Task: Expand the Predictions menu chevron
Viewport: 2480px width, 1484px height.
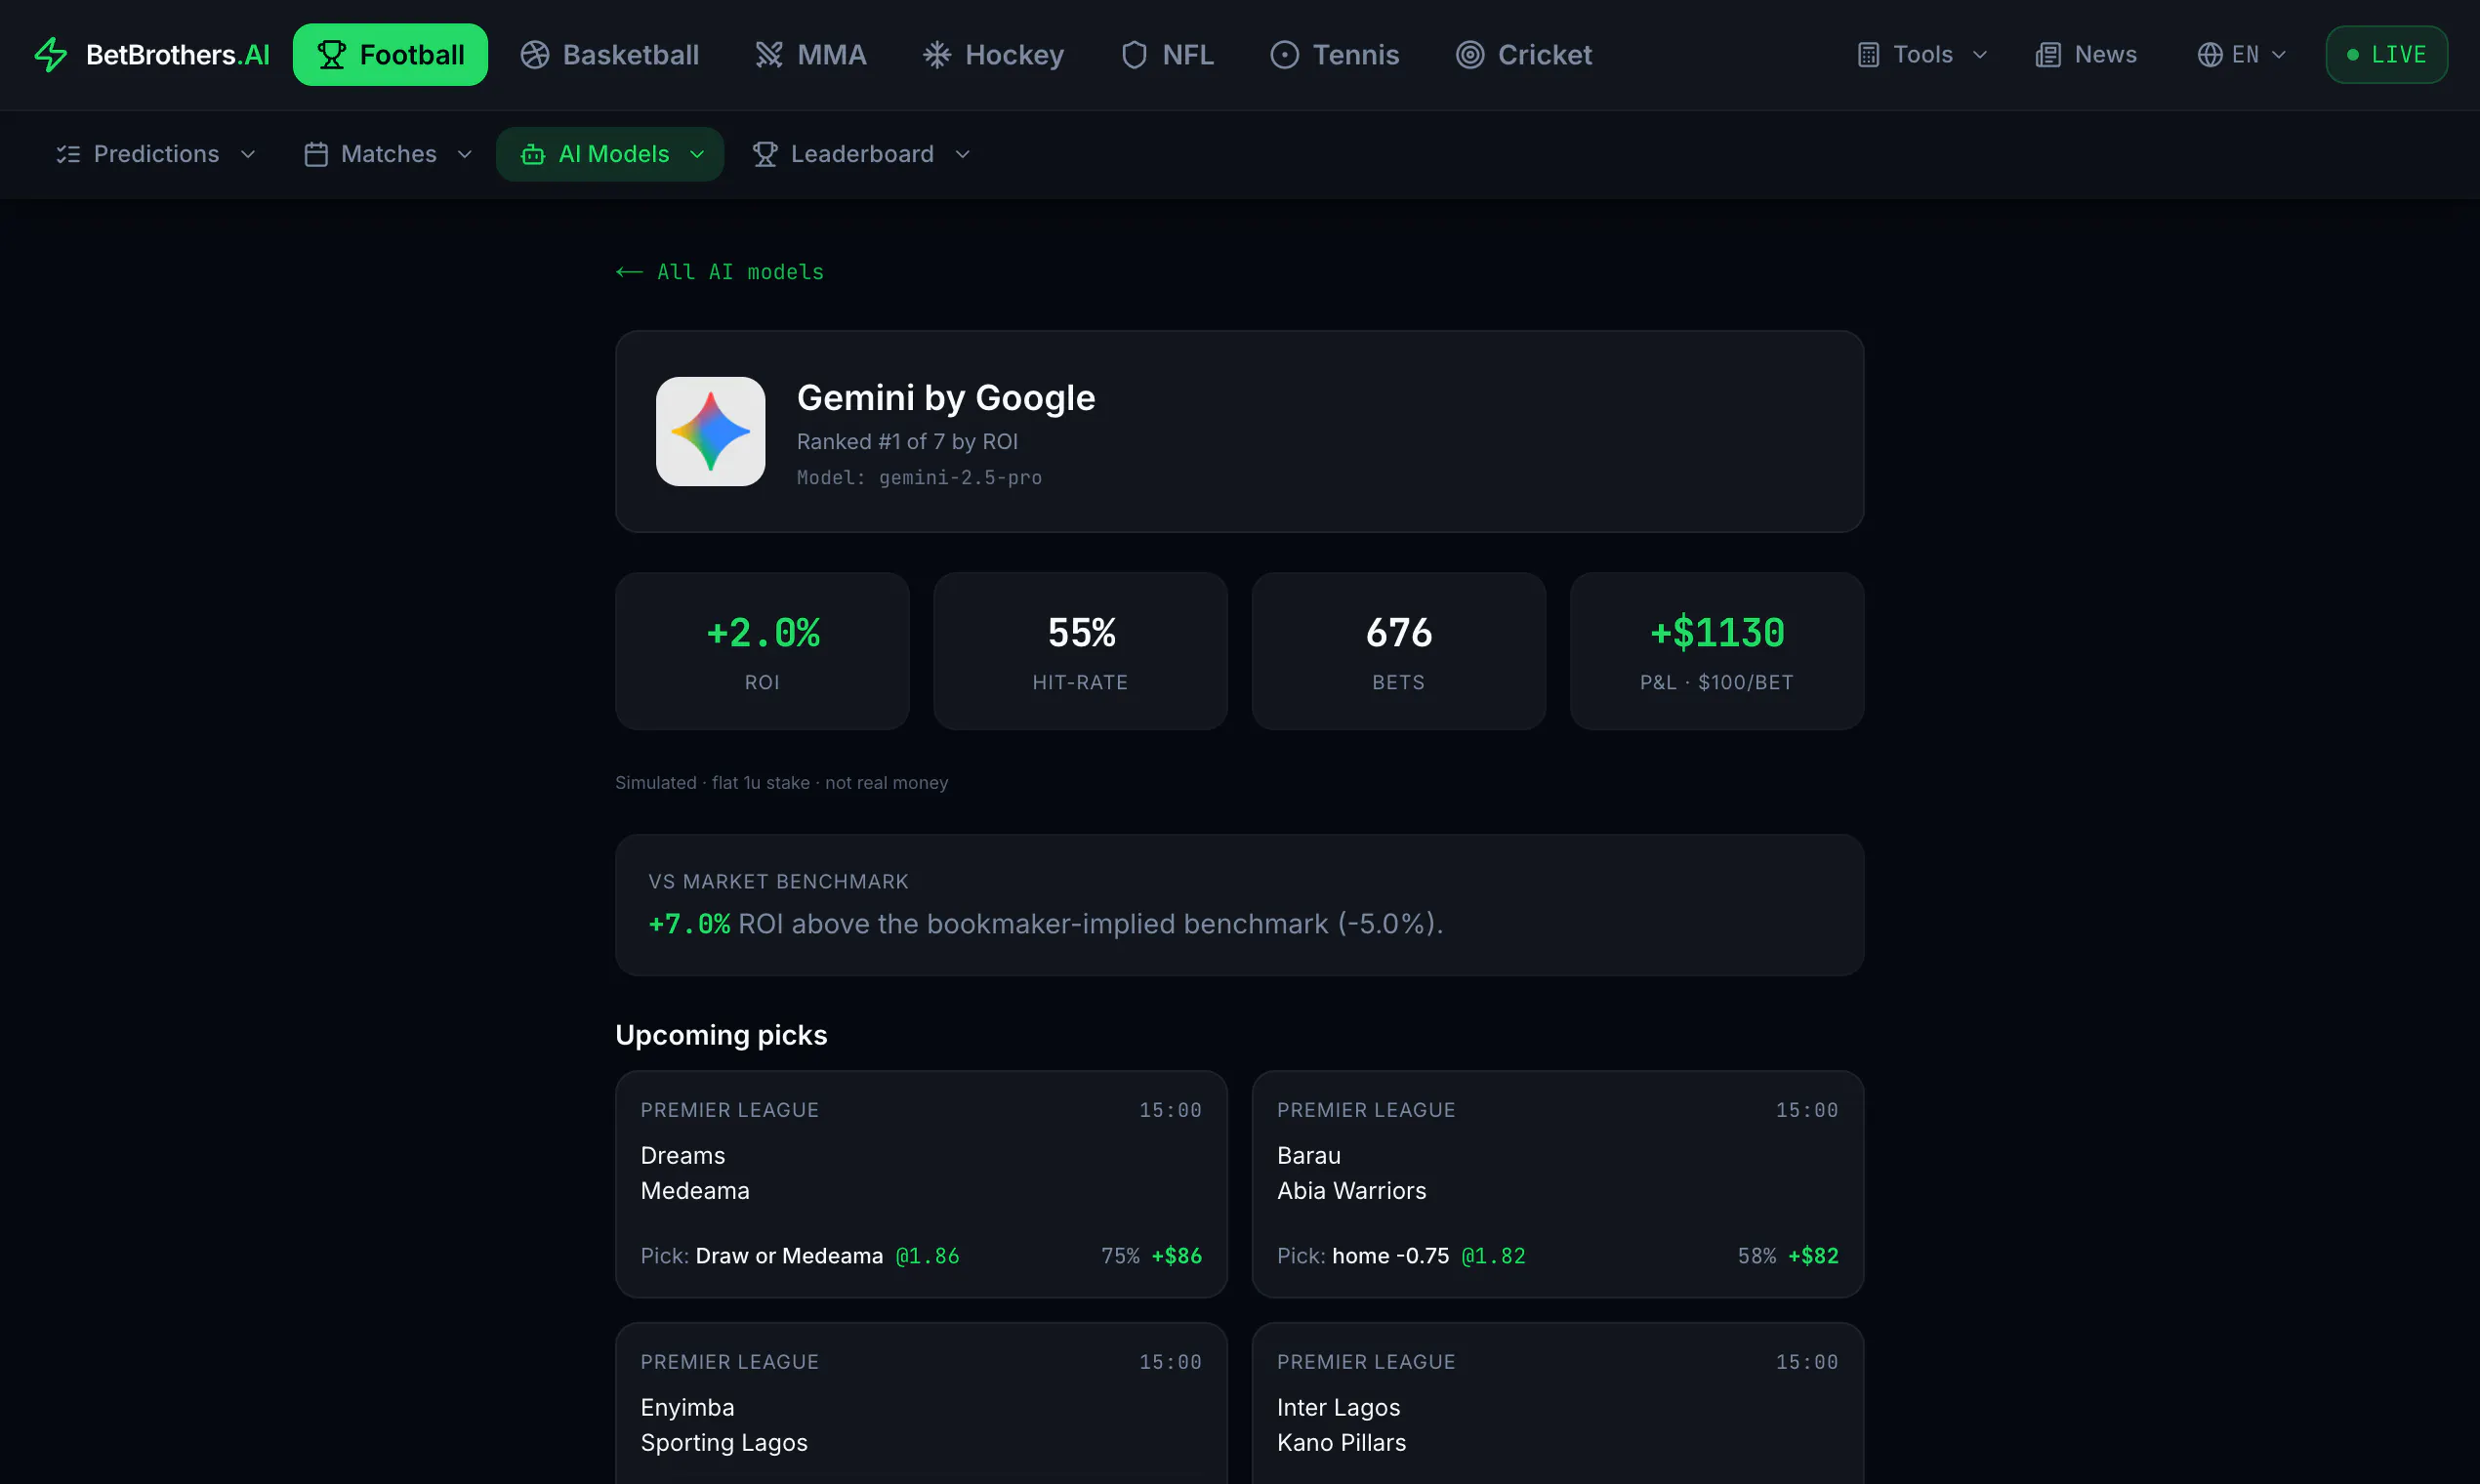Action: pyautogui.click(x=248, y=154)
